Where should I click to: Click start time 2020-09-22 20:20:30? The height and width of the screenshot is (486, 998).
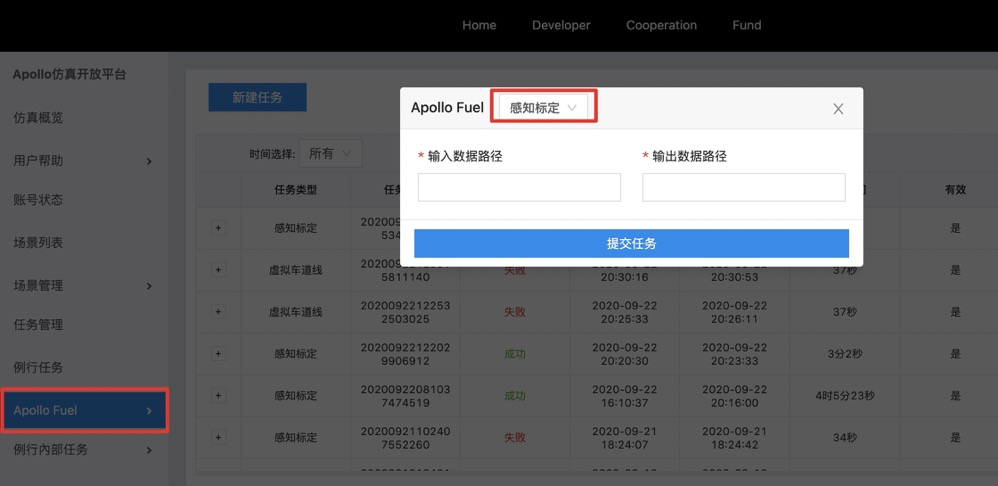(624, 354)
